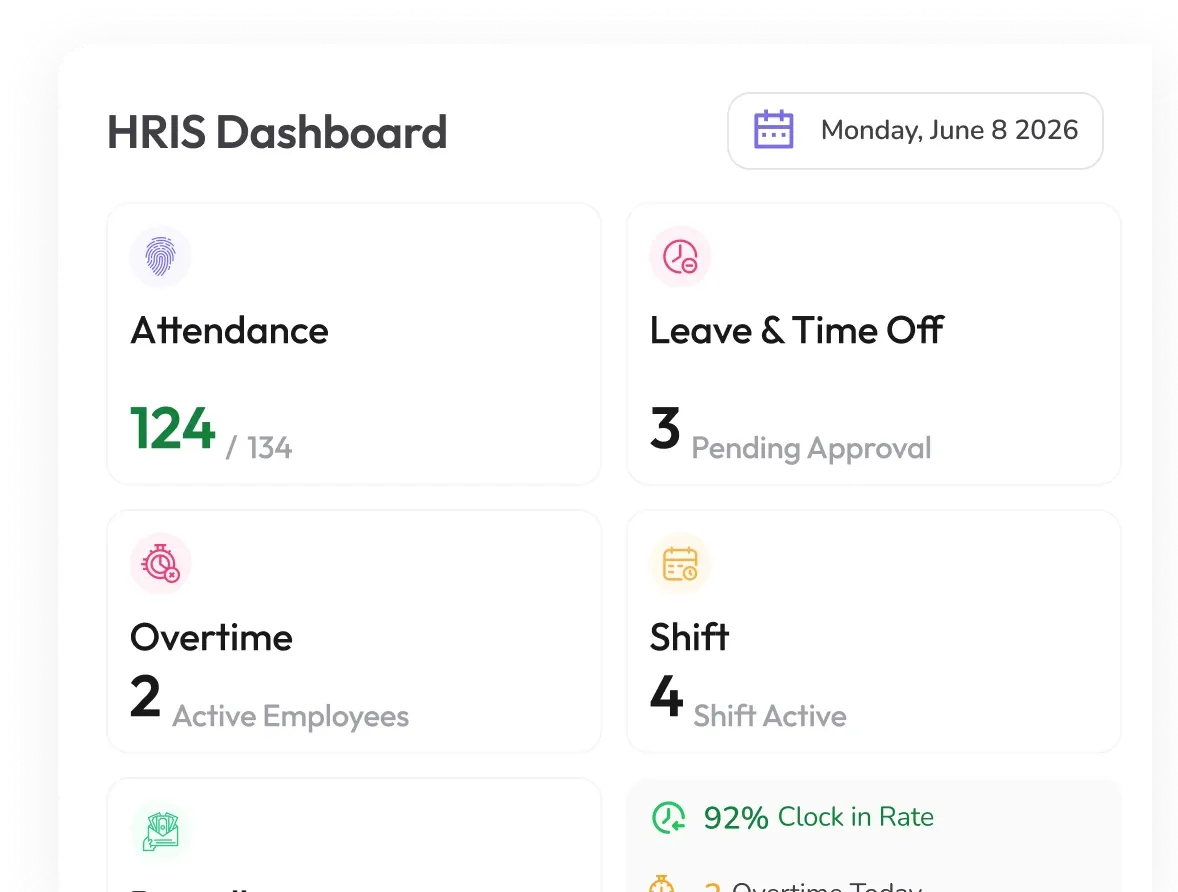Select the 124 attendance count
Screen dimensions: 1178x892
[x=173, y=428]
